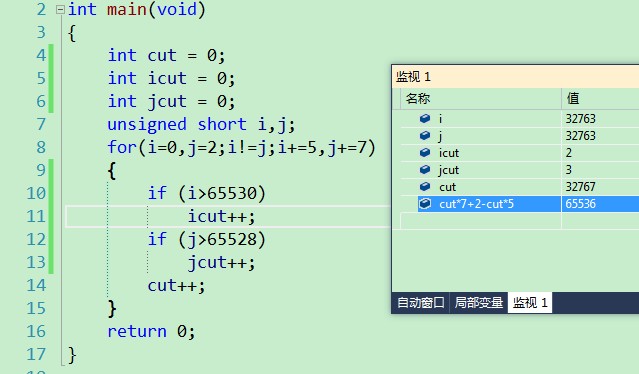
Task: Place cursor on the return 0 statement
Action: tap(151, 332)
